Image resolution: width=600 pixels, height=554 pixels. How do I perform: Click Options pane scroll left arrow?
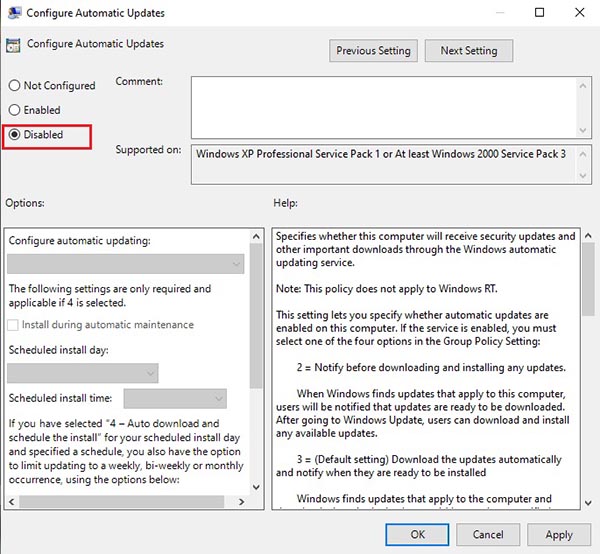click(x=11, y=502)
